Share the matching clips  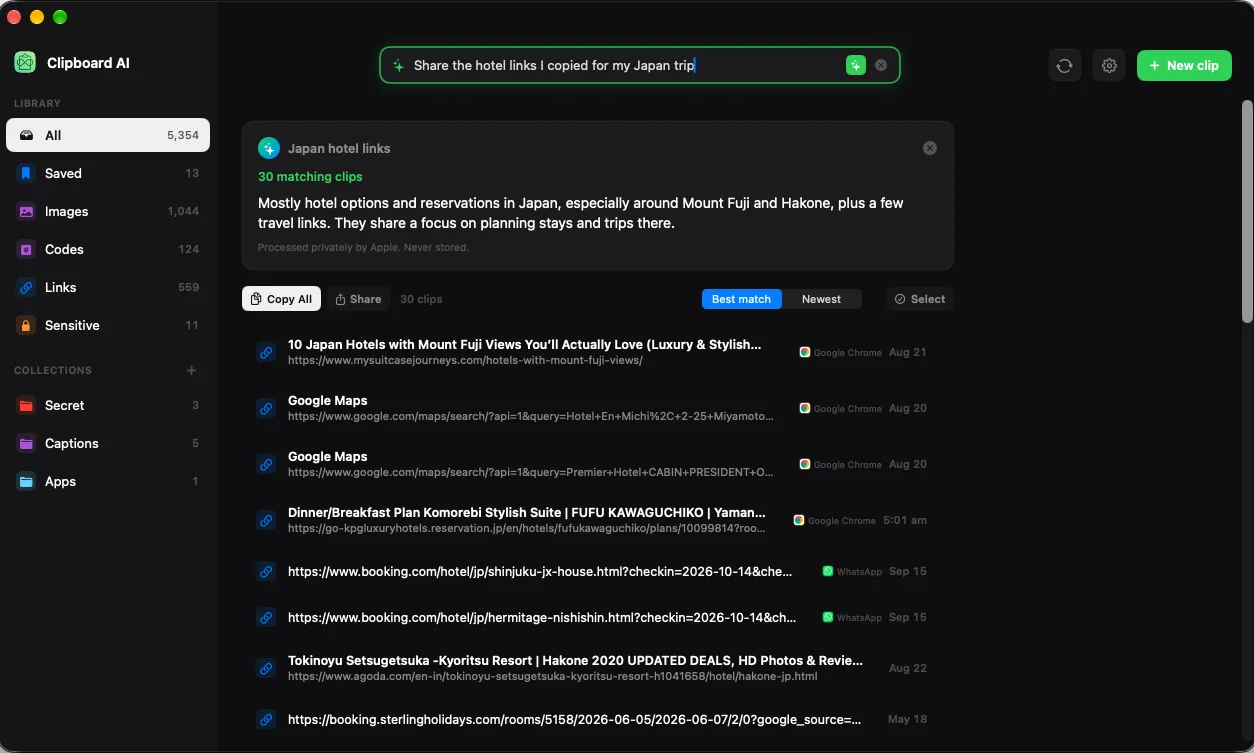pos(358,299)
